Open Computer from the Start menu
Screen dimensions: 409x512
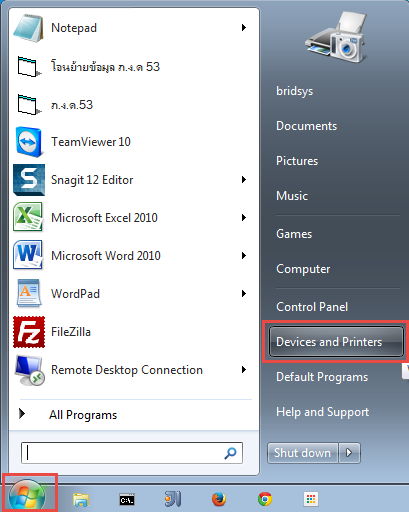point(303,269)
